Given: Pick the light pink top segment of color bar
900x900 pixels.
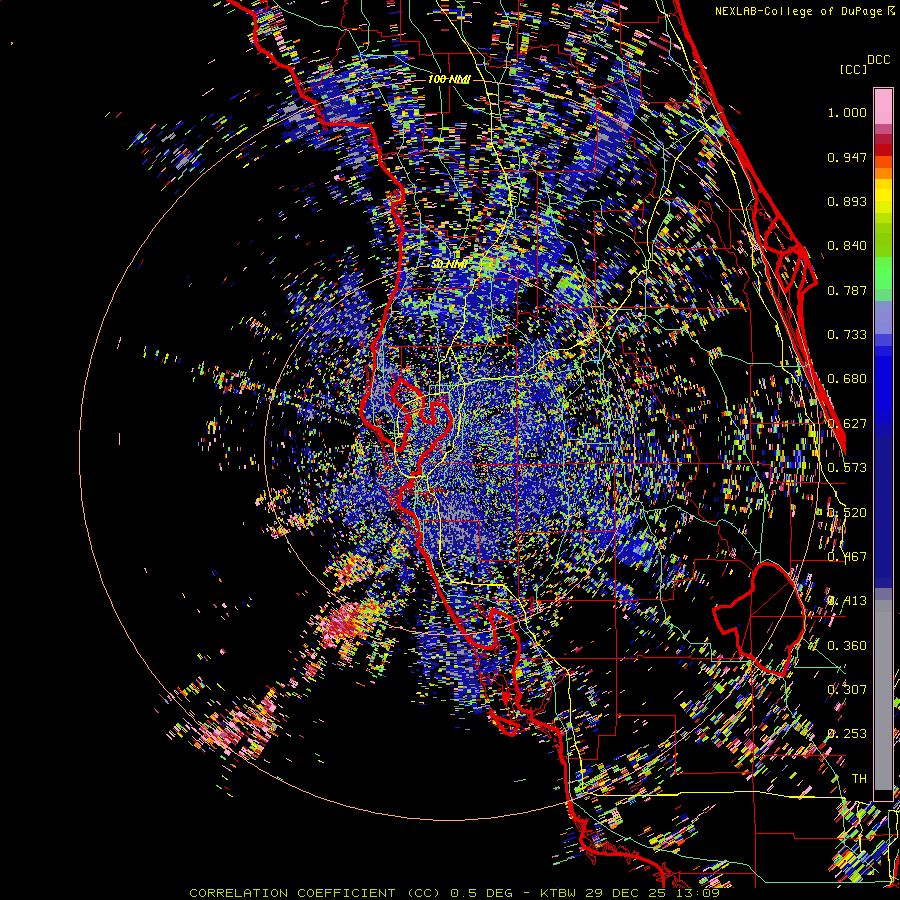Looking at the screenshot, I should point(883,106).
